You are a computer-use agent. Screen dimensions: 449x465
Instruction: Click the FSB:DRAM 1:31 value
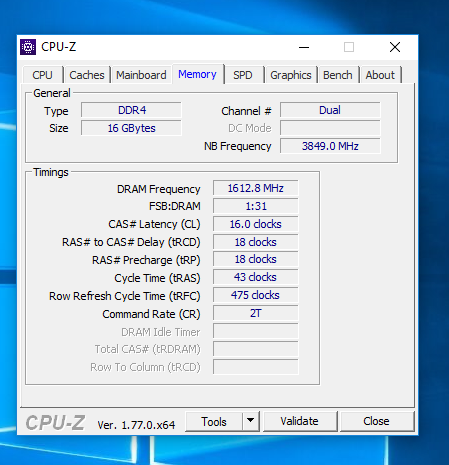click(256, 206)
